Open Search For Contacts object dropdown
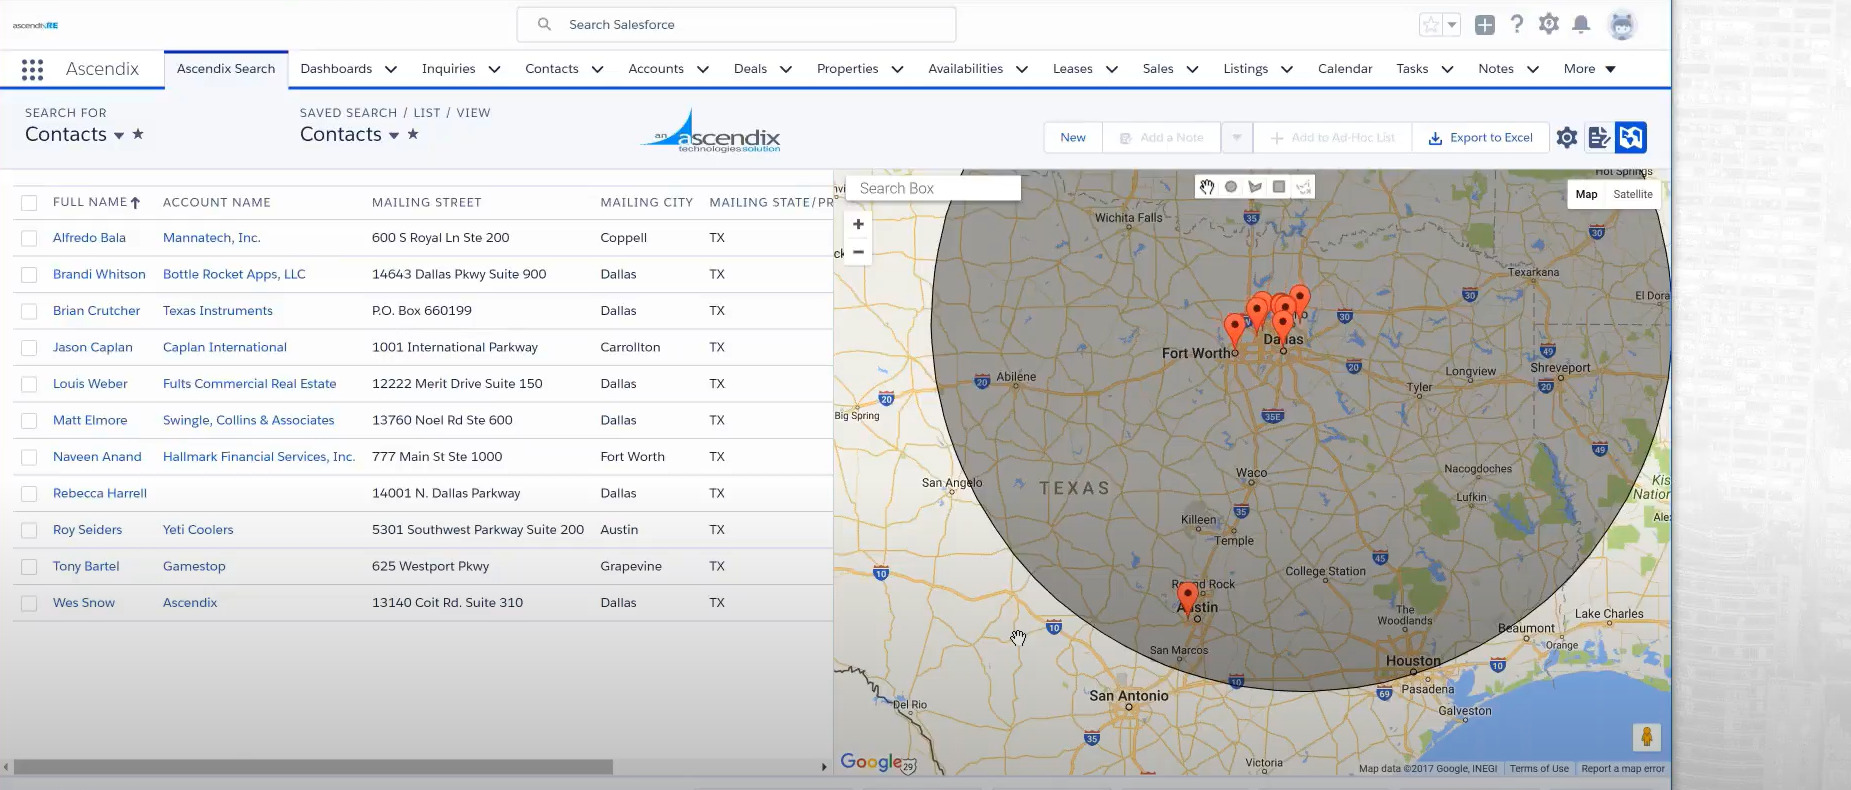 119,135
